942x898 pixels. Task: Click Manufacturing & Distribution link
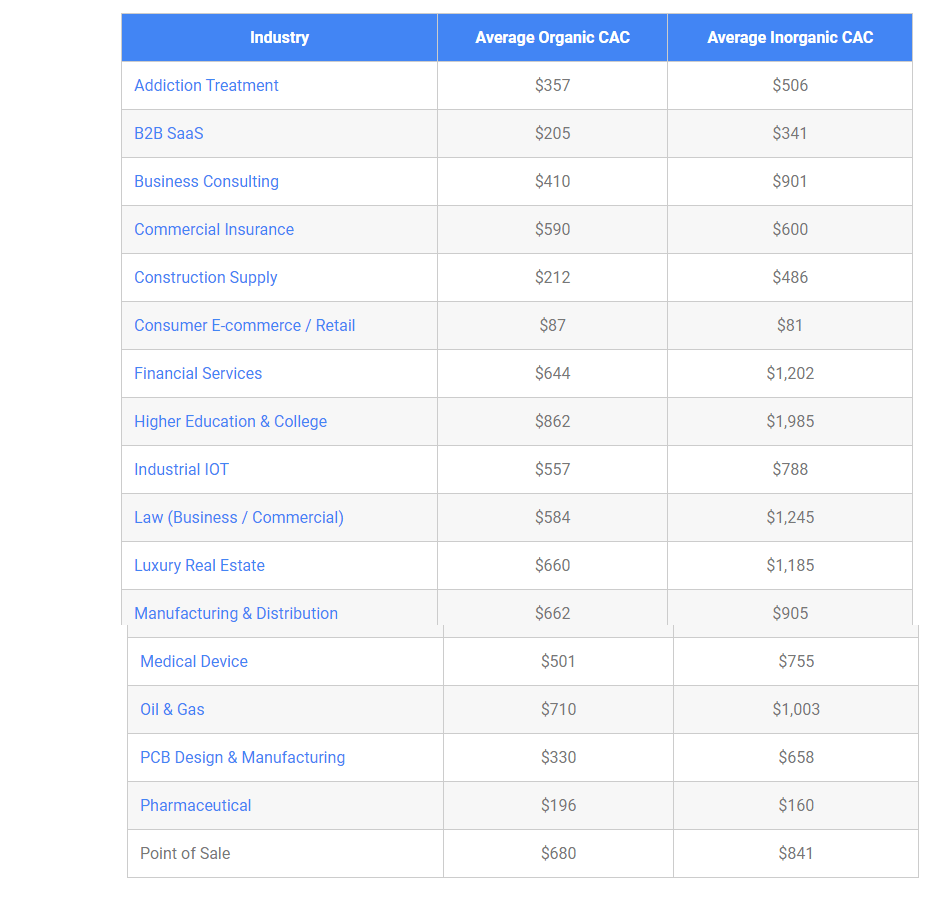(x=236, y=614)
